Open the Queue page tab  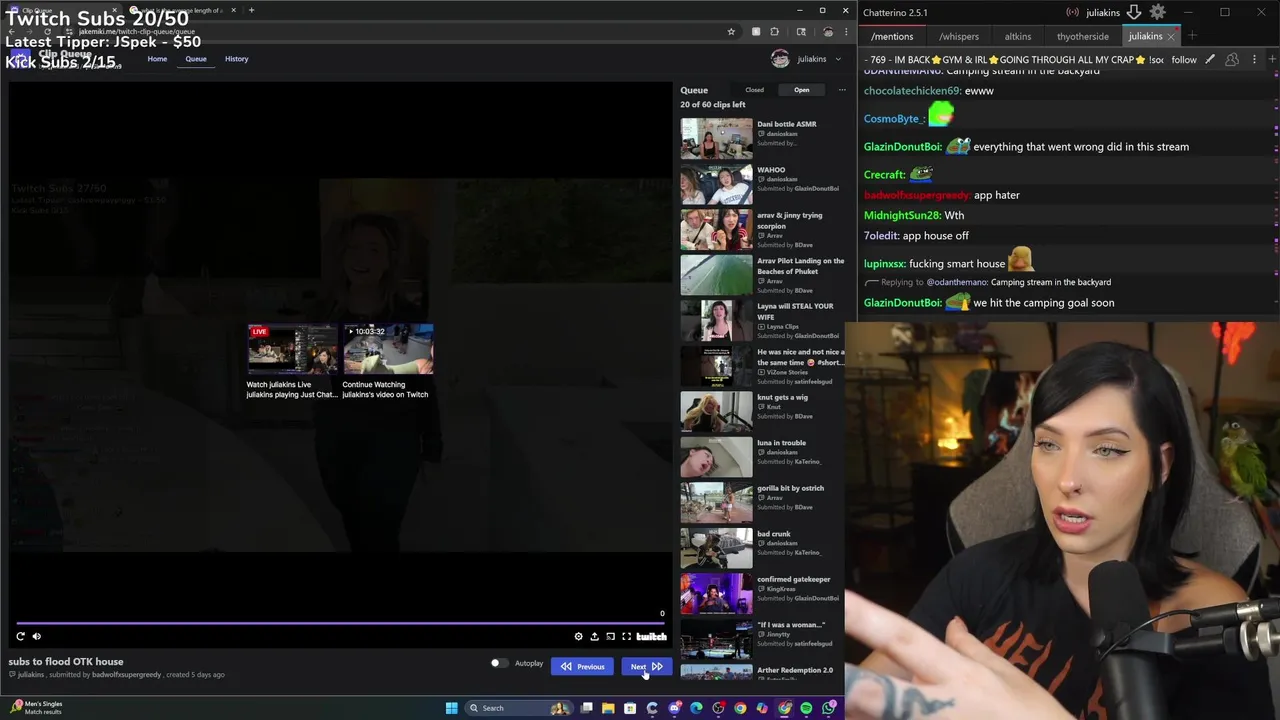coord(196,59)
